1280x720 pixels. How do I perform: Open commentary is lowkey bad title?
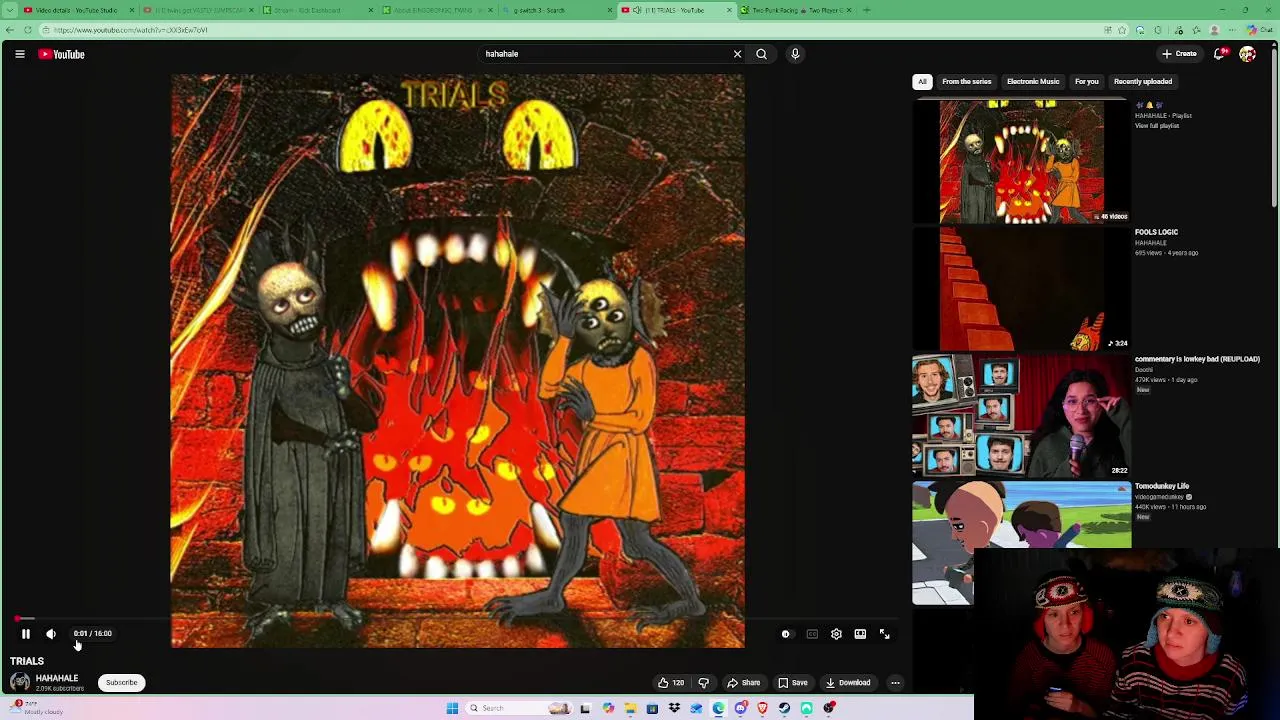tap(1197, 359)
